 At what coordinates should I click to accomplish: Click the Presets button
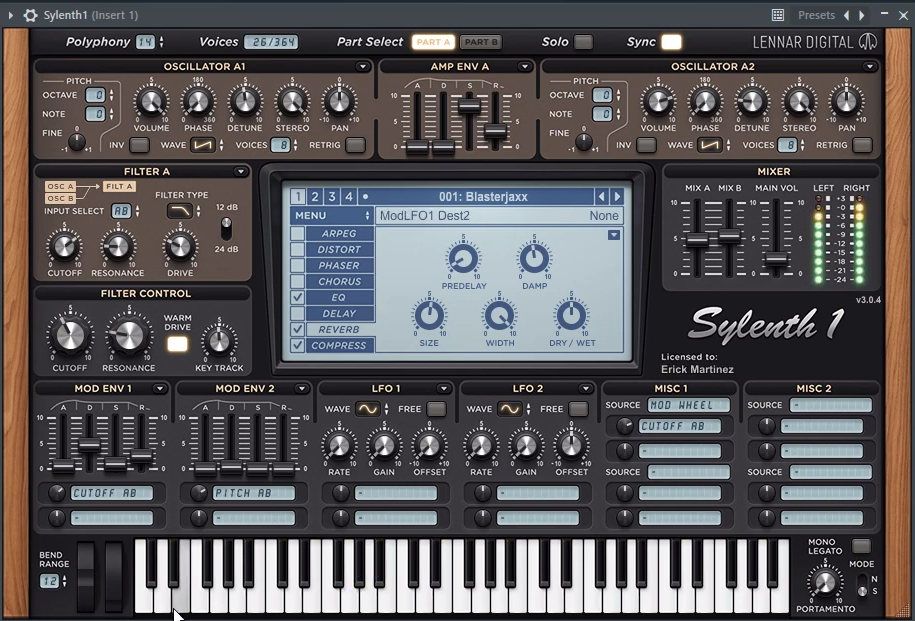click(x=816, y=15)
